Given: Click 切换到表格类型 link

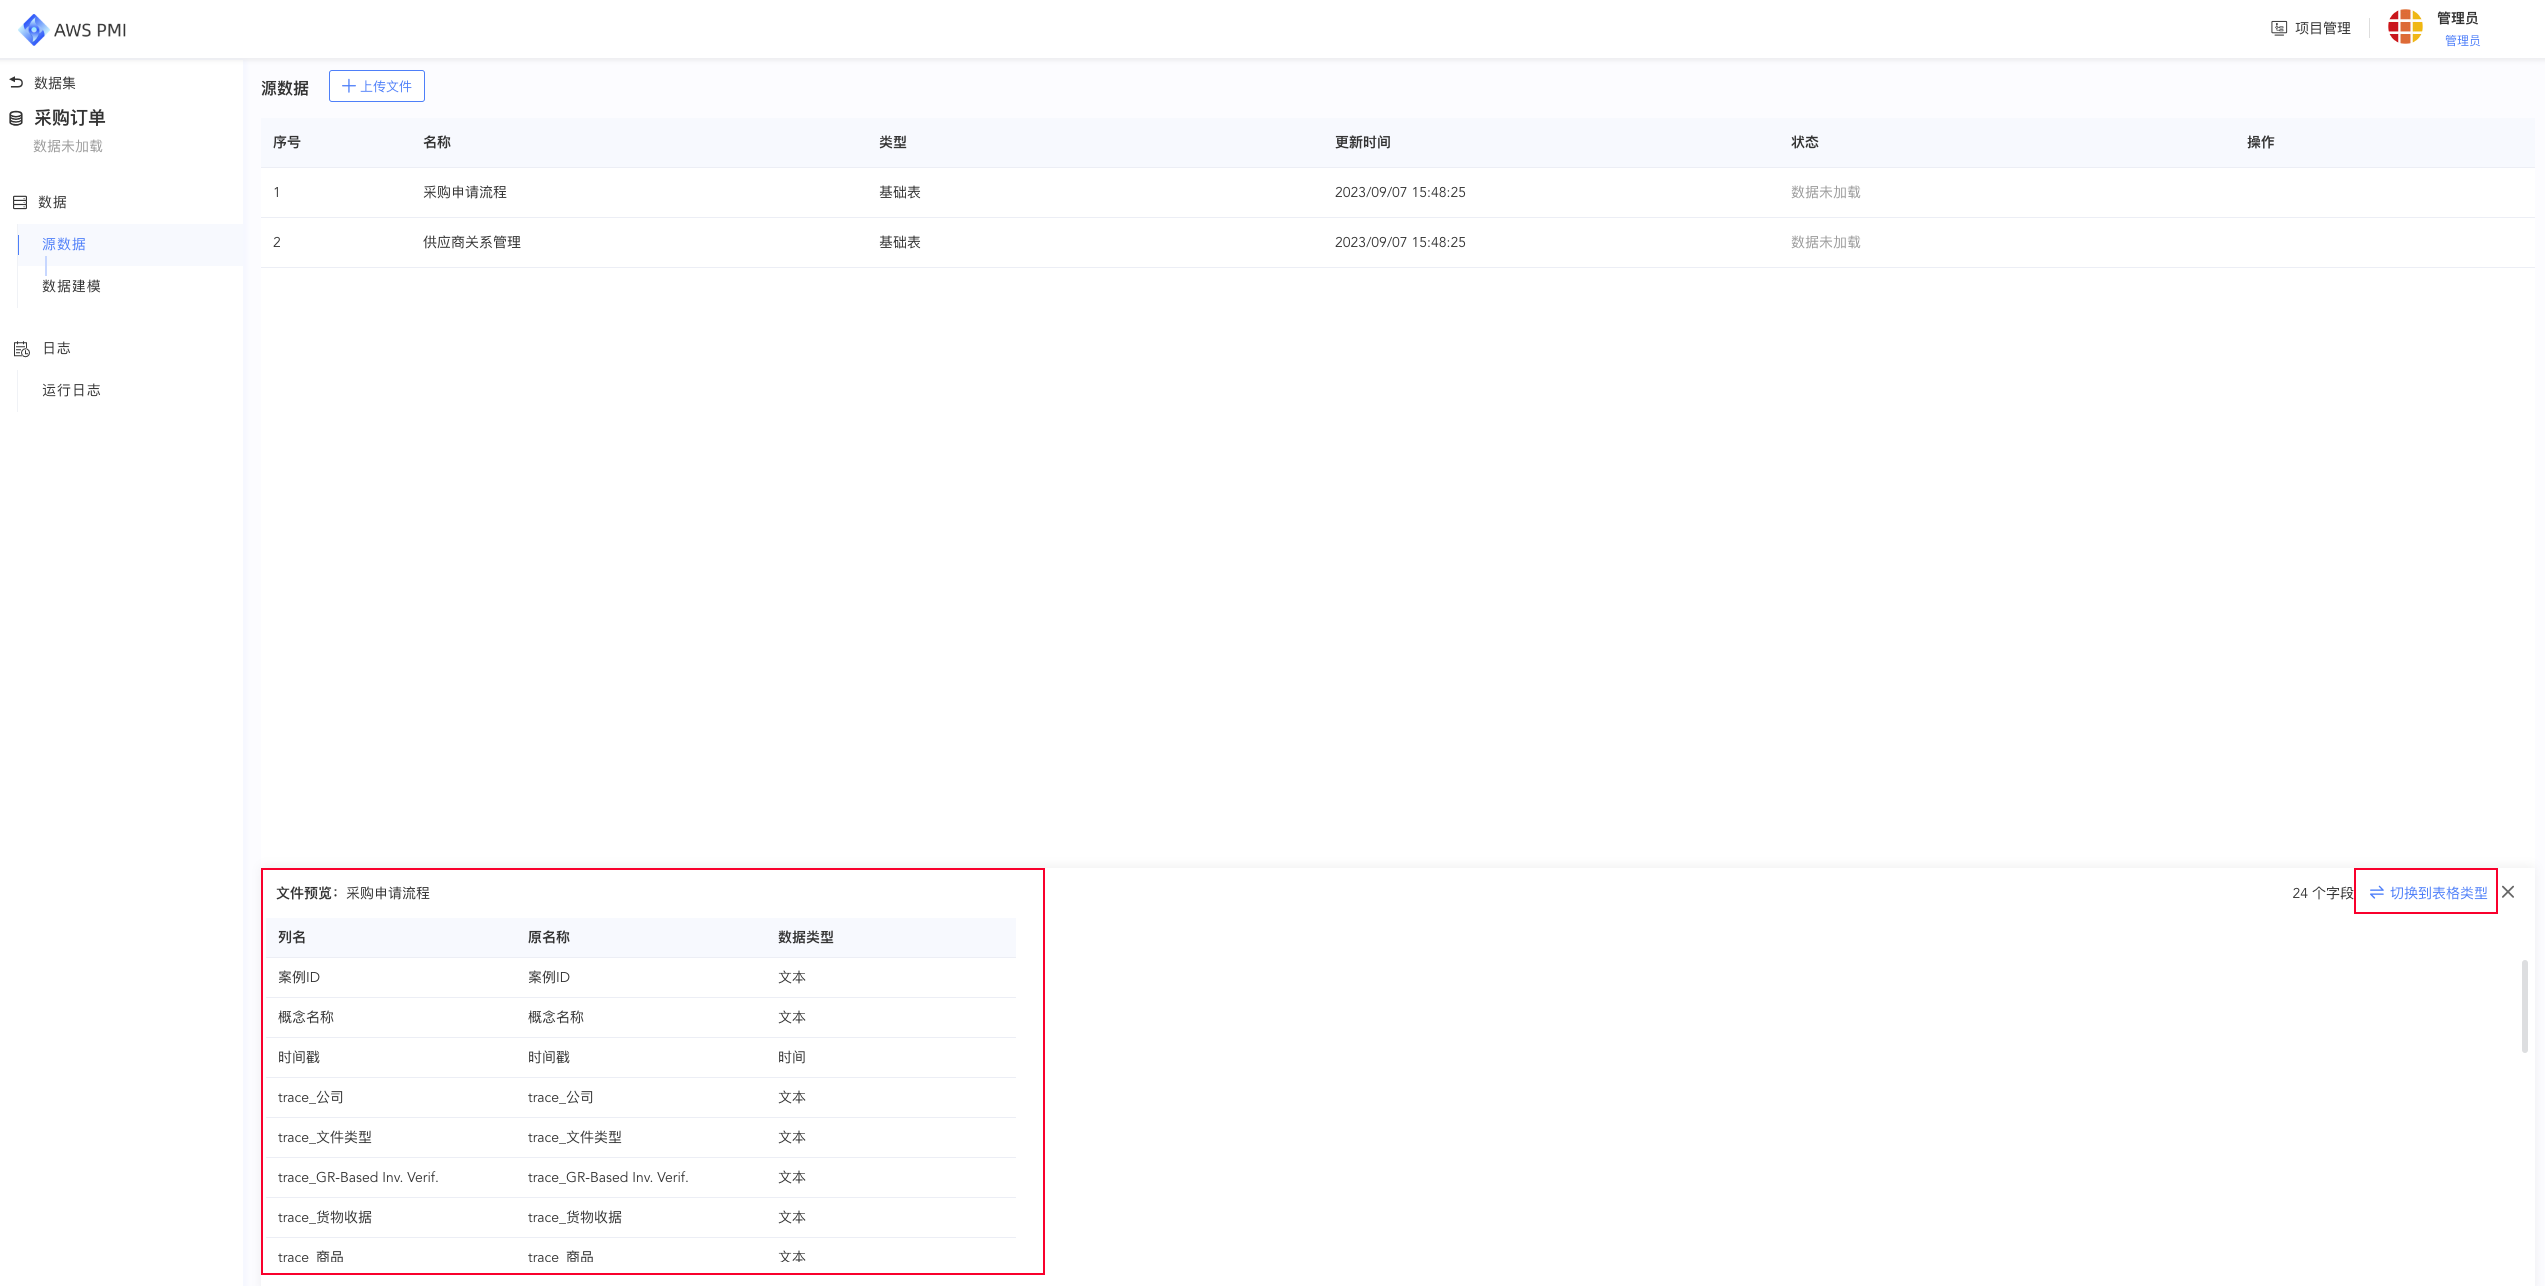Looking at the screenshot, I should click(x=2438, y=893).
